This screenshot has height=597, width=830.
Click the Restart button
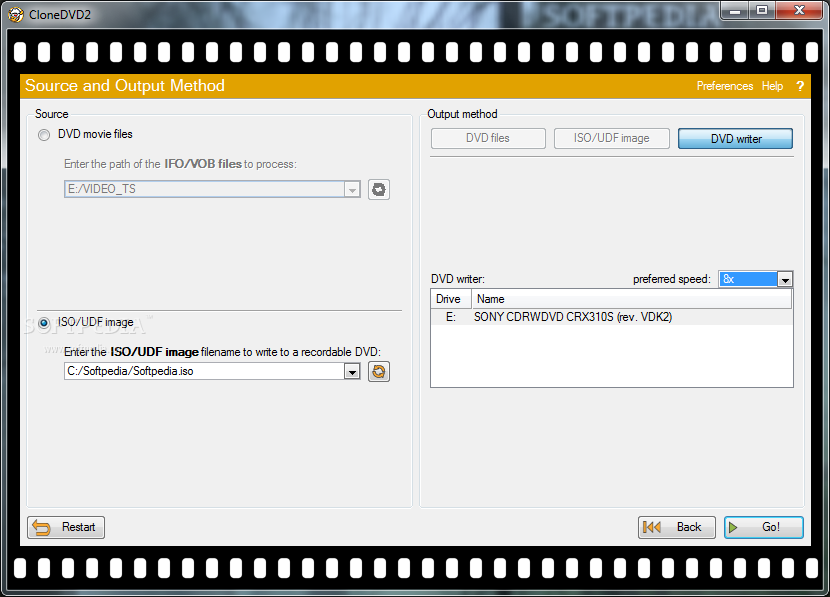pyautogui.click(x=66, y=527)
